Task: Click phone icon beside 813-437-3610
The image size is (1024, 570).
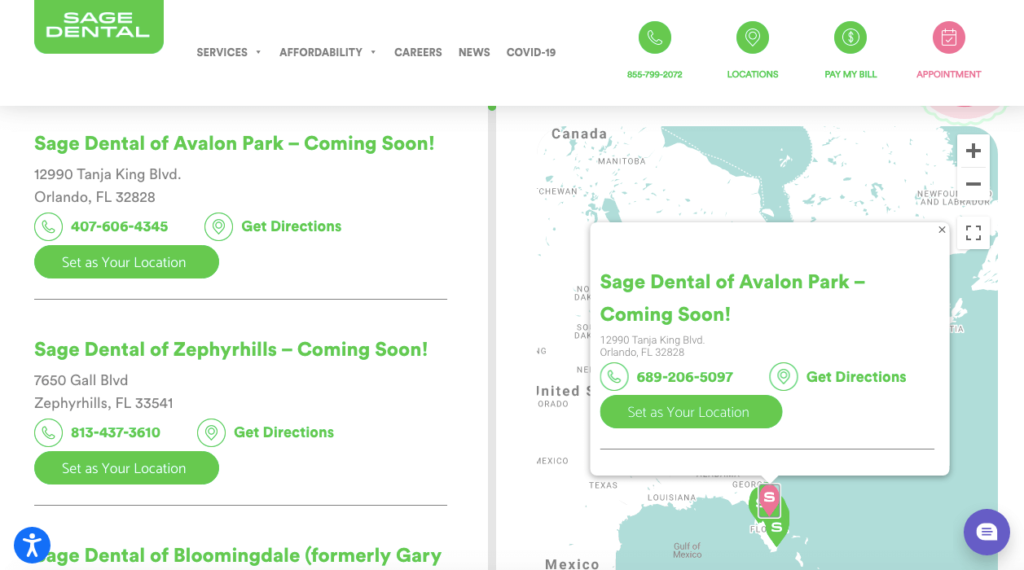Action: pyautogui.click(x=48, y=432)
